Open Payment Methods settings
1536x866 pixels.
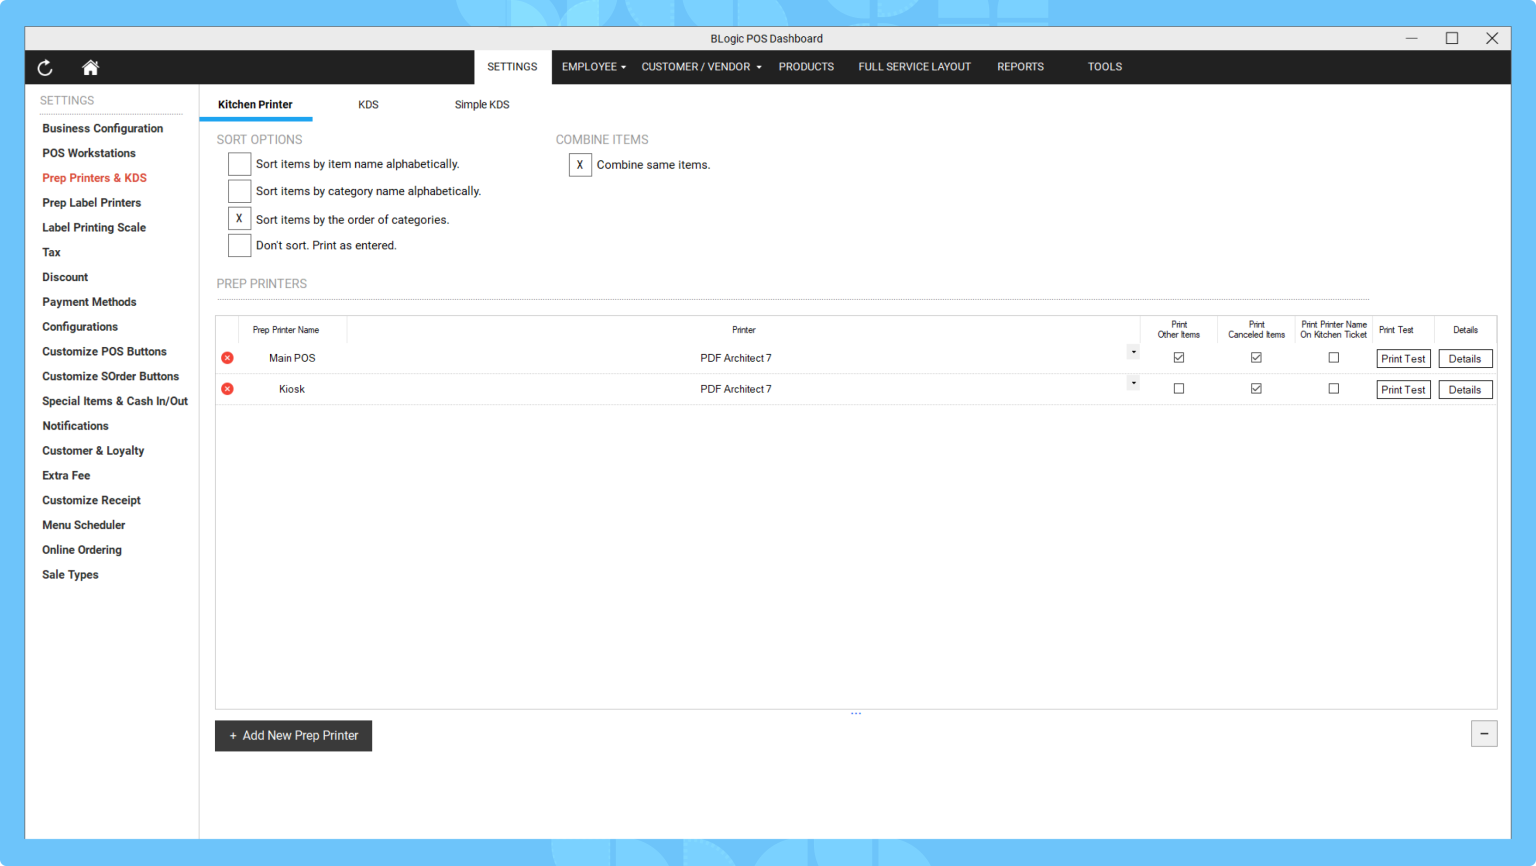coord(89,302)
